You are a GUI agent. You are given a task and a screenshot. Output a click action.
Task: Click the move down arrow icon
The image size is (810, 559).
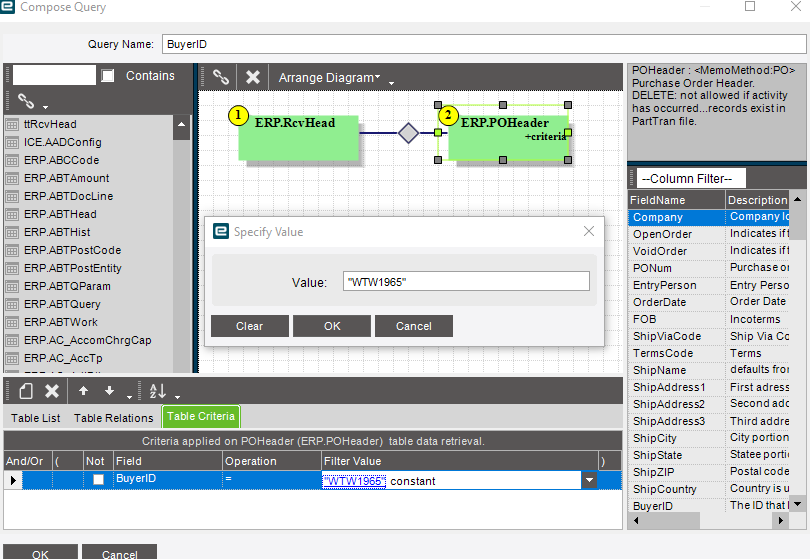(109, 391)
